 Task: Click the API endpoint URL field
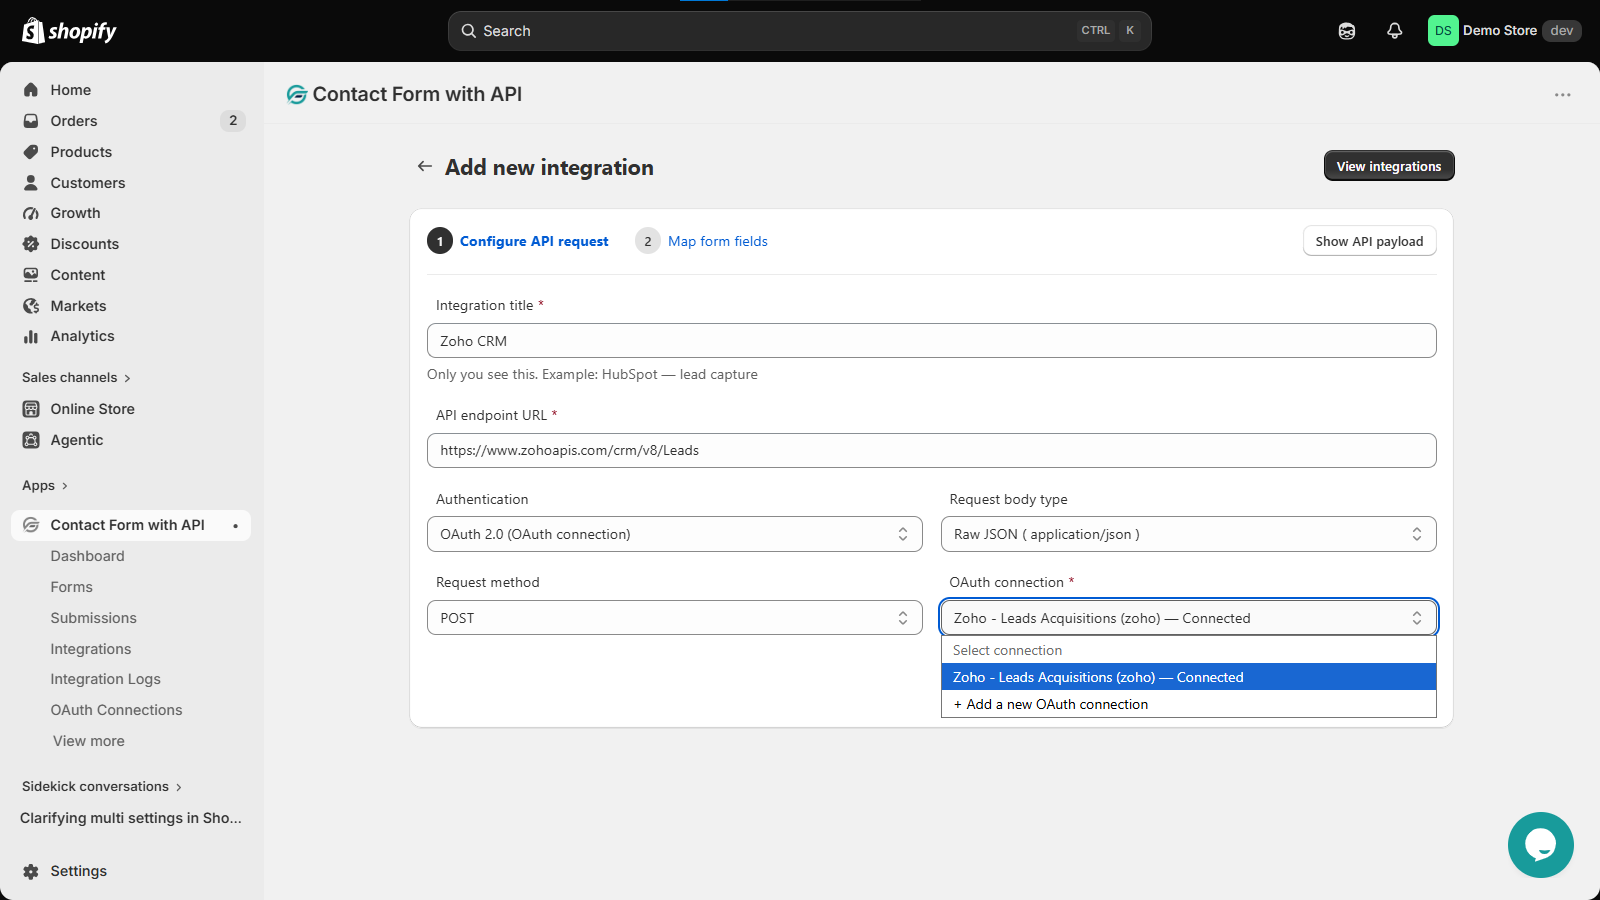932,450
